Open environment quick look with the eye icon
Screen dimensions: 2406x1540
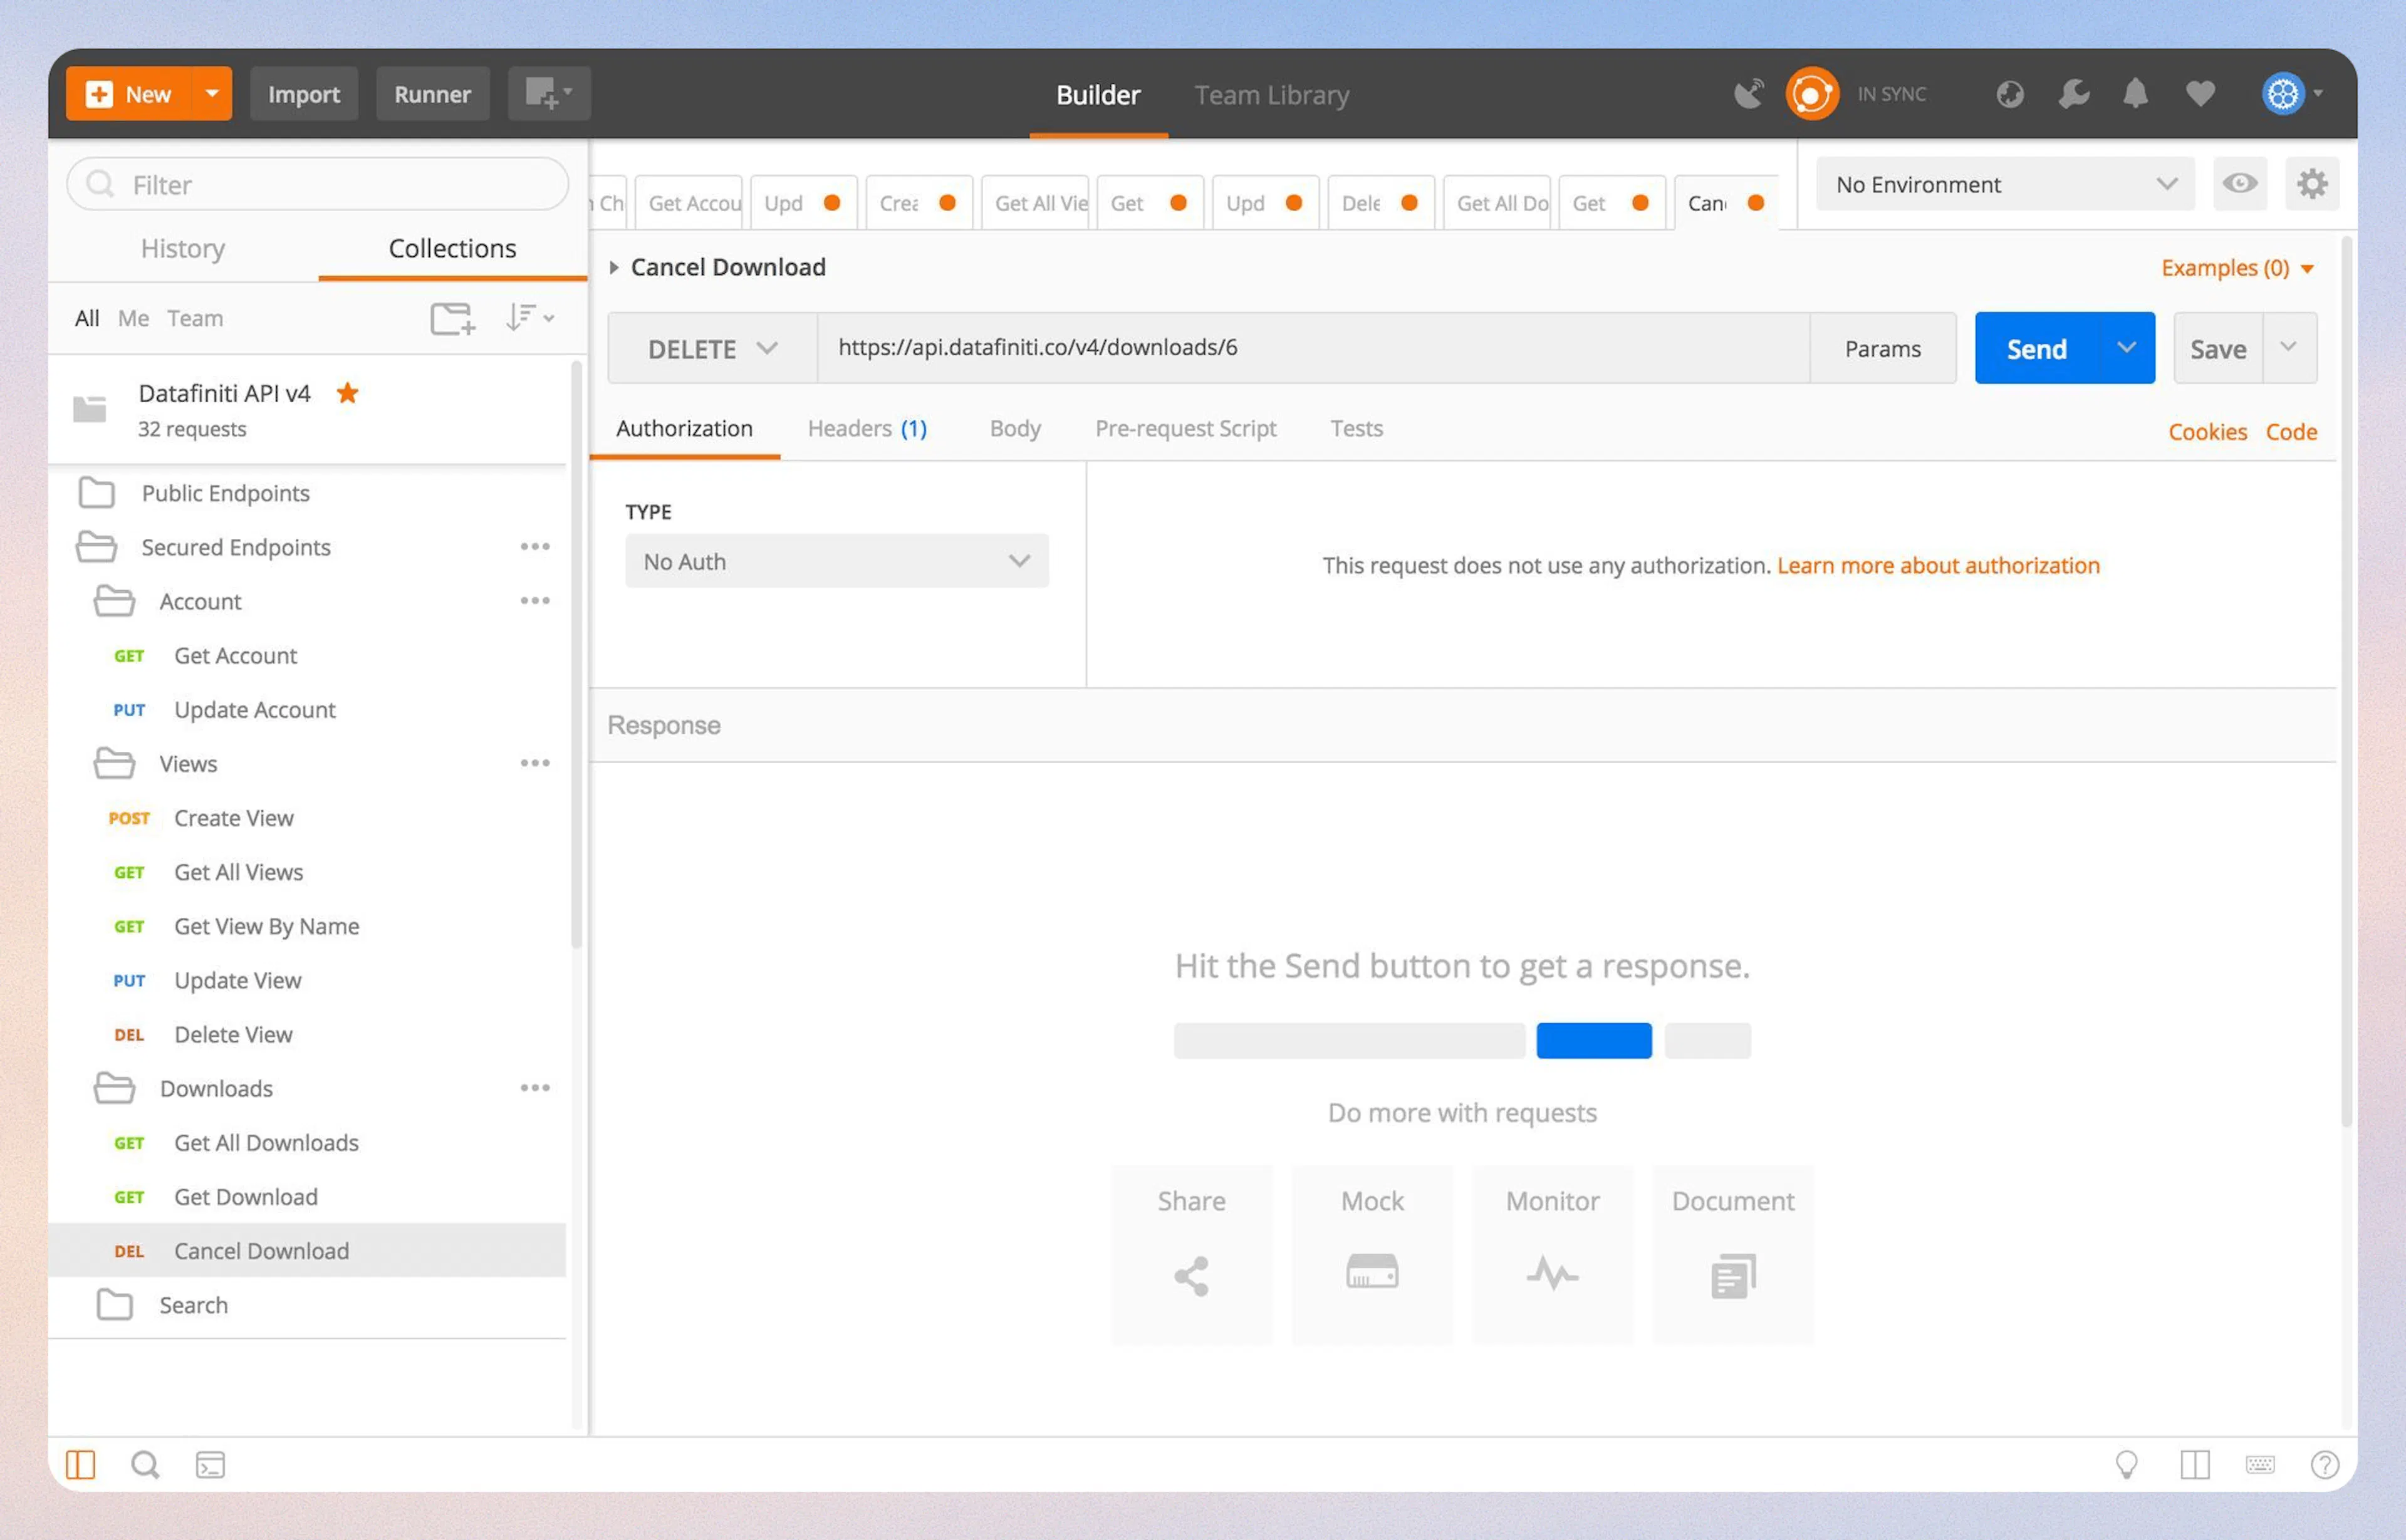pos(2240,184)
